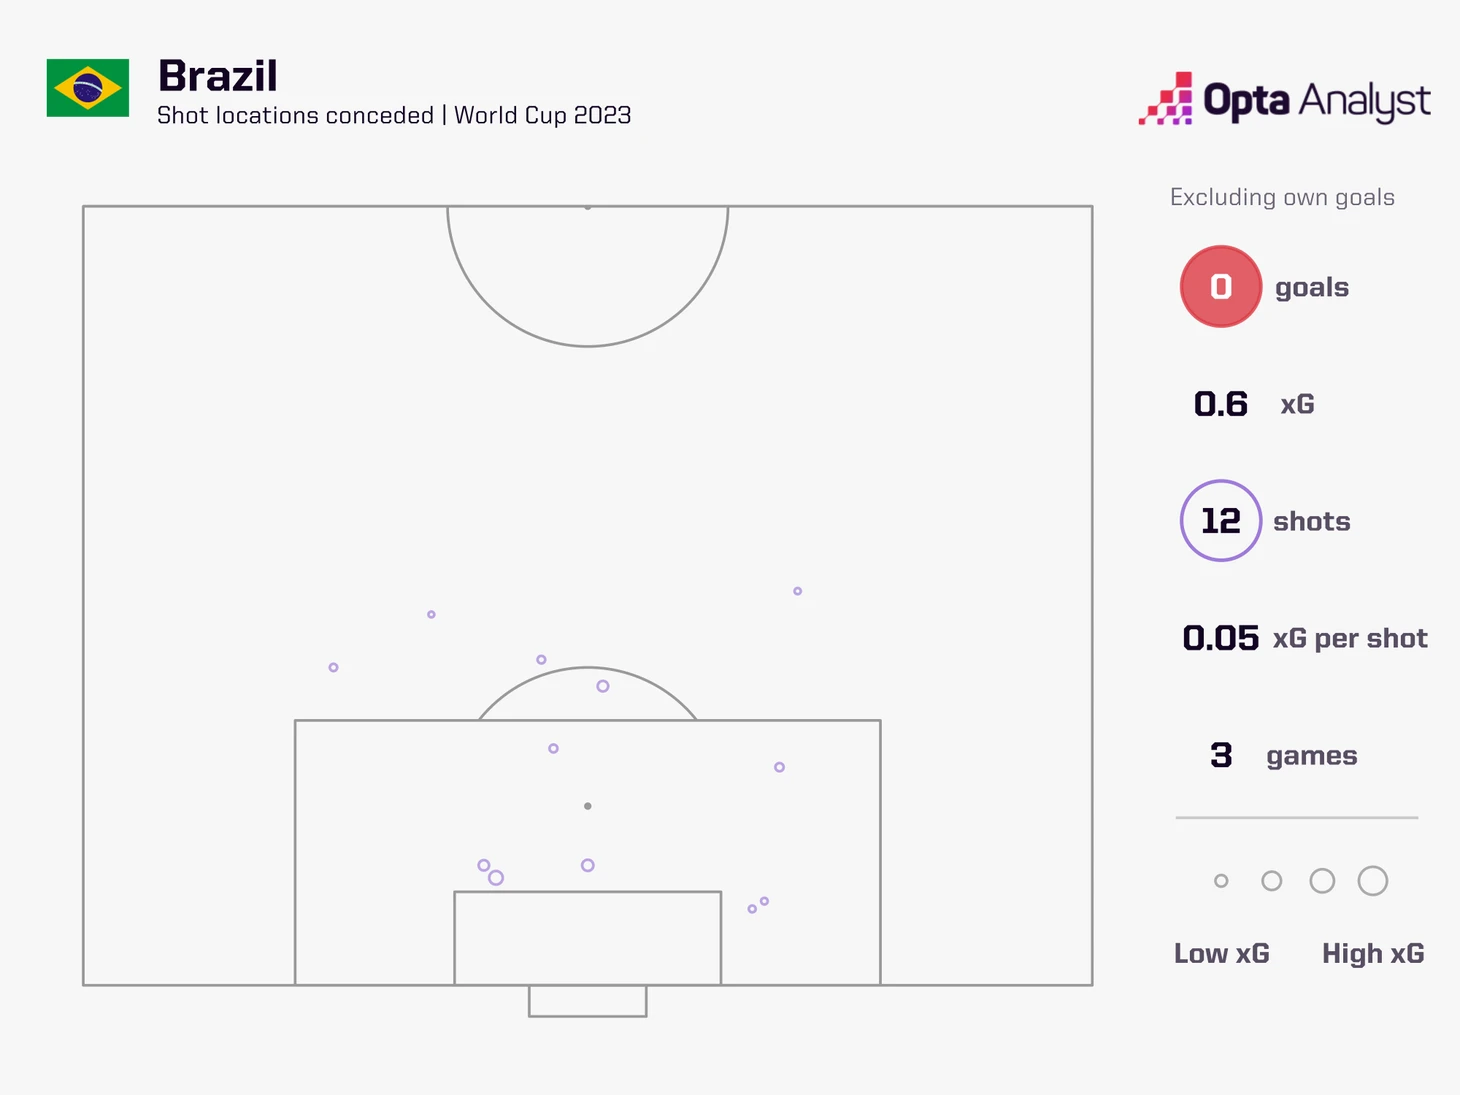Click the Low xG label

[1222, 954]
